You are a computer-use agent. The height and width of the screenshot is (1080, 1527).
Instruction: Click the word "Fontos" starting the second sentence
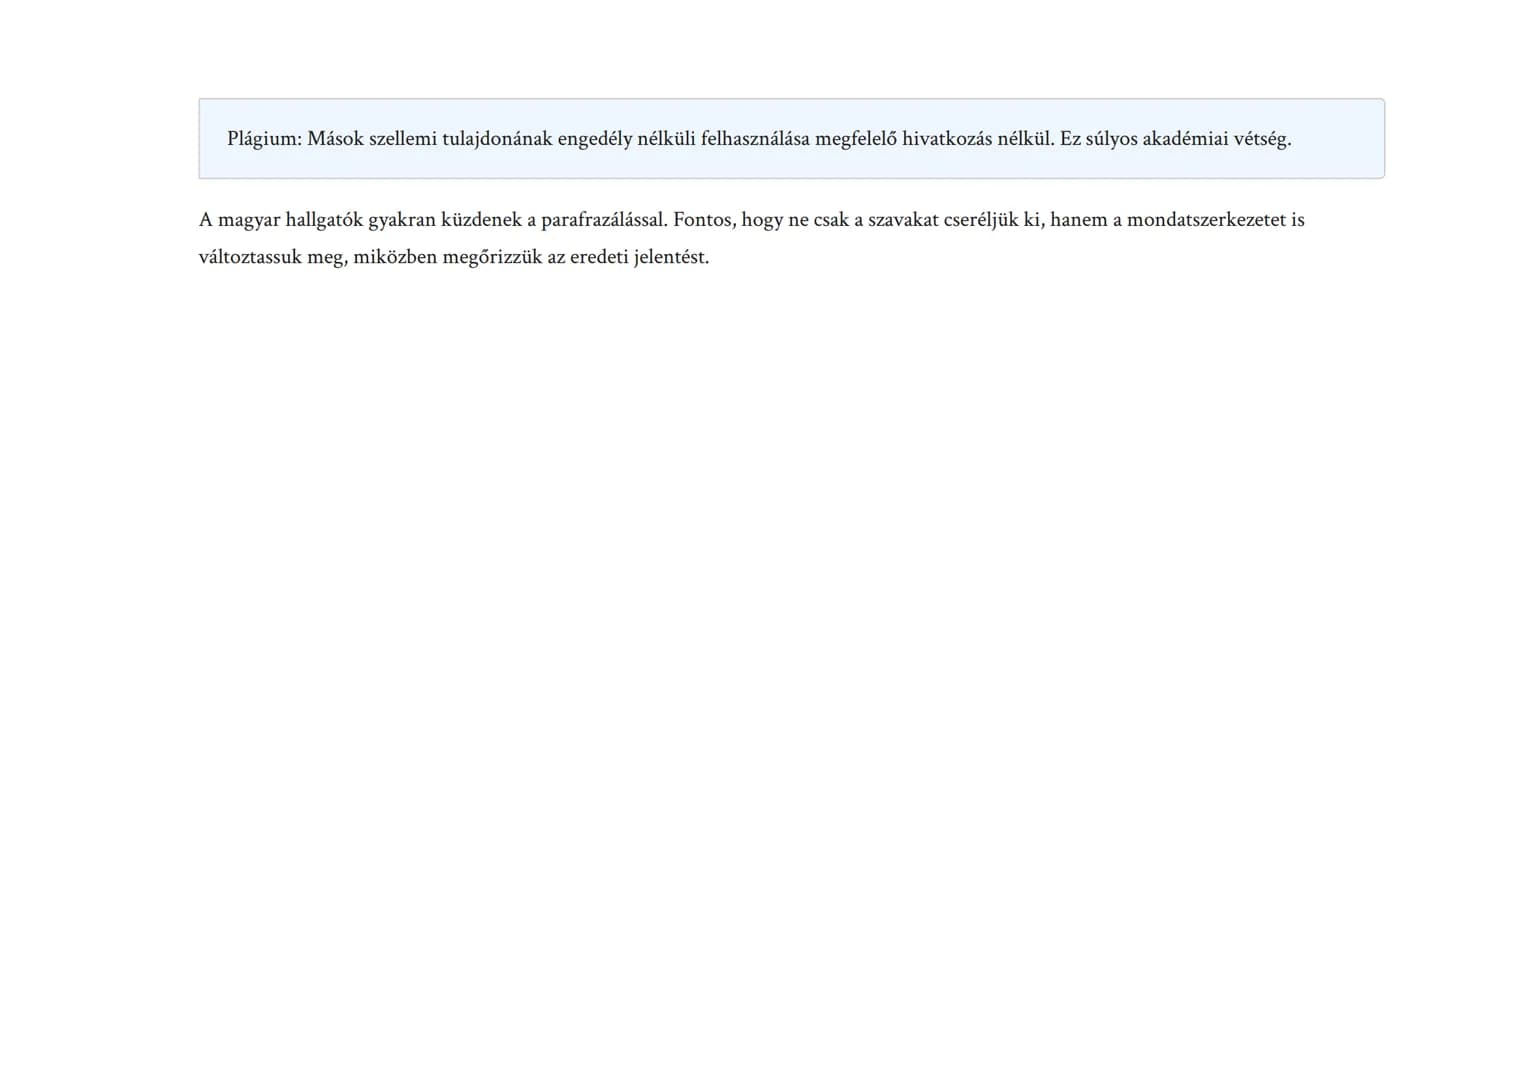704,220
